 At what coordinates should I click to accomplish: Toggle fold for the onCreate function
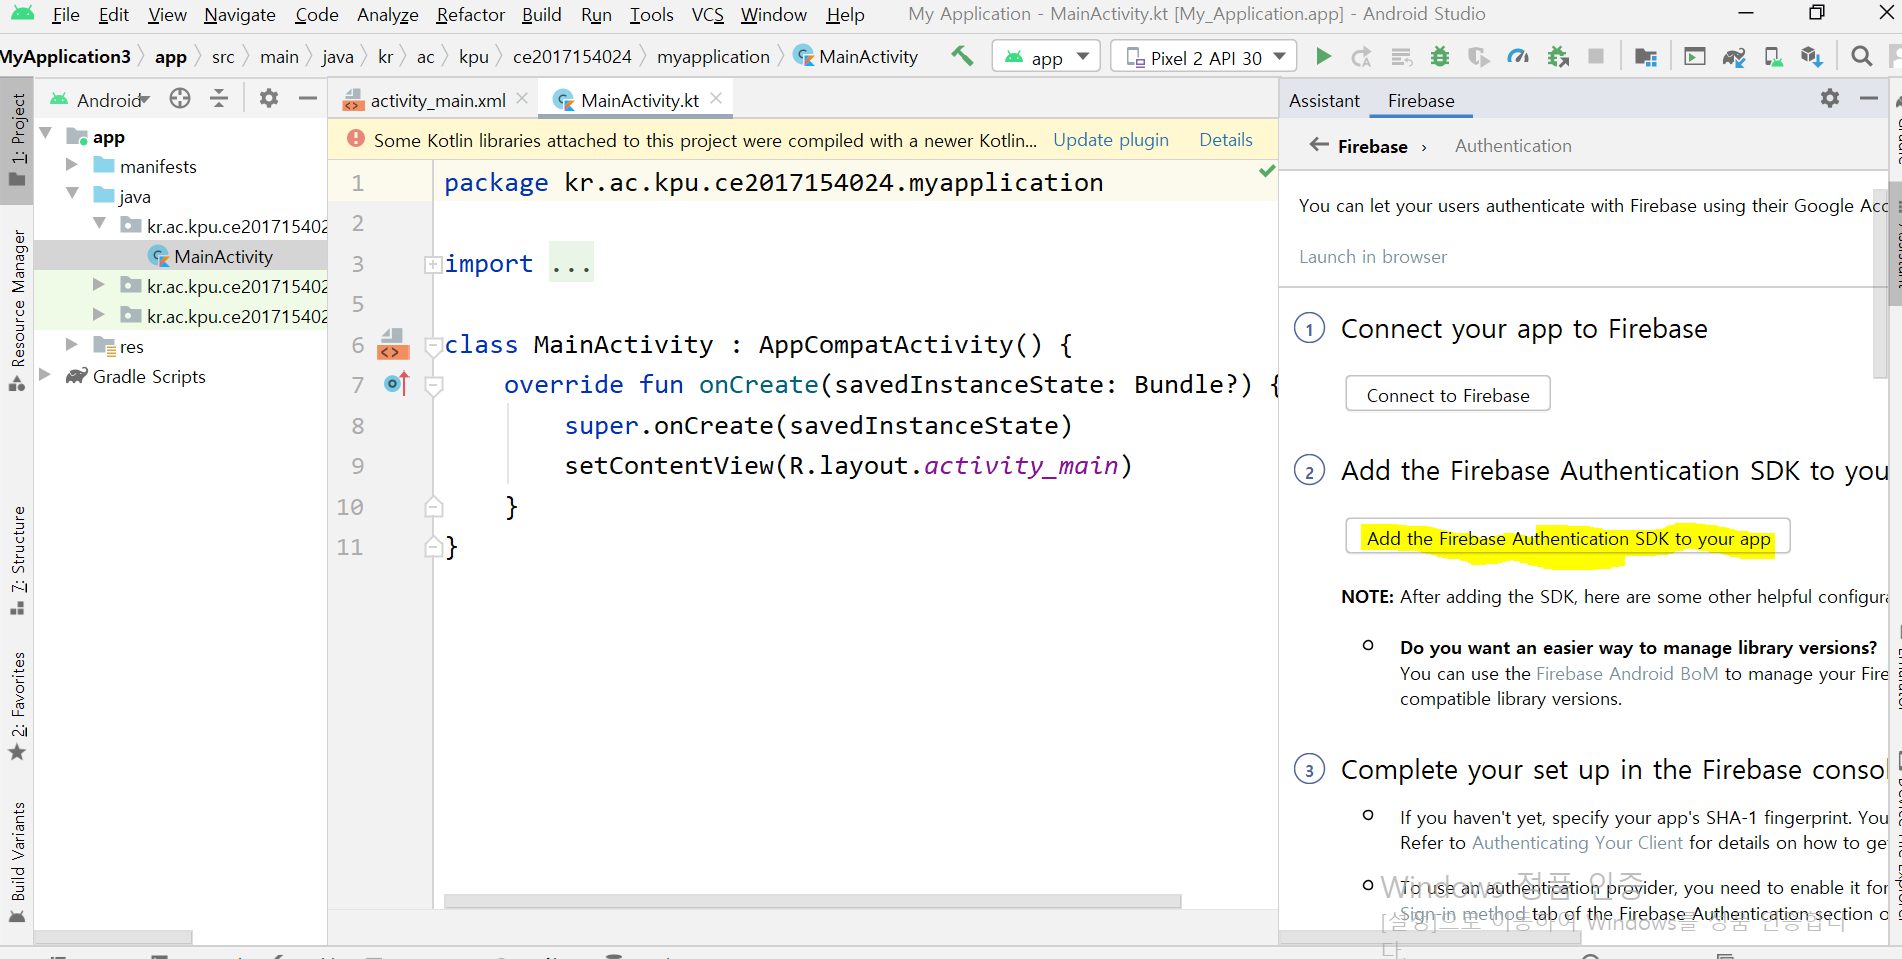click(x=434, y=386)
